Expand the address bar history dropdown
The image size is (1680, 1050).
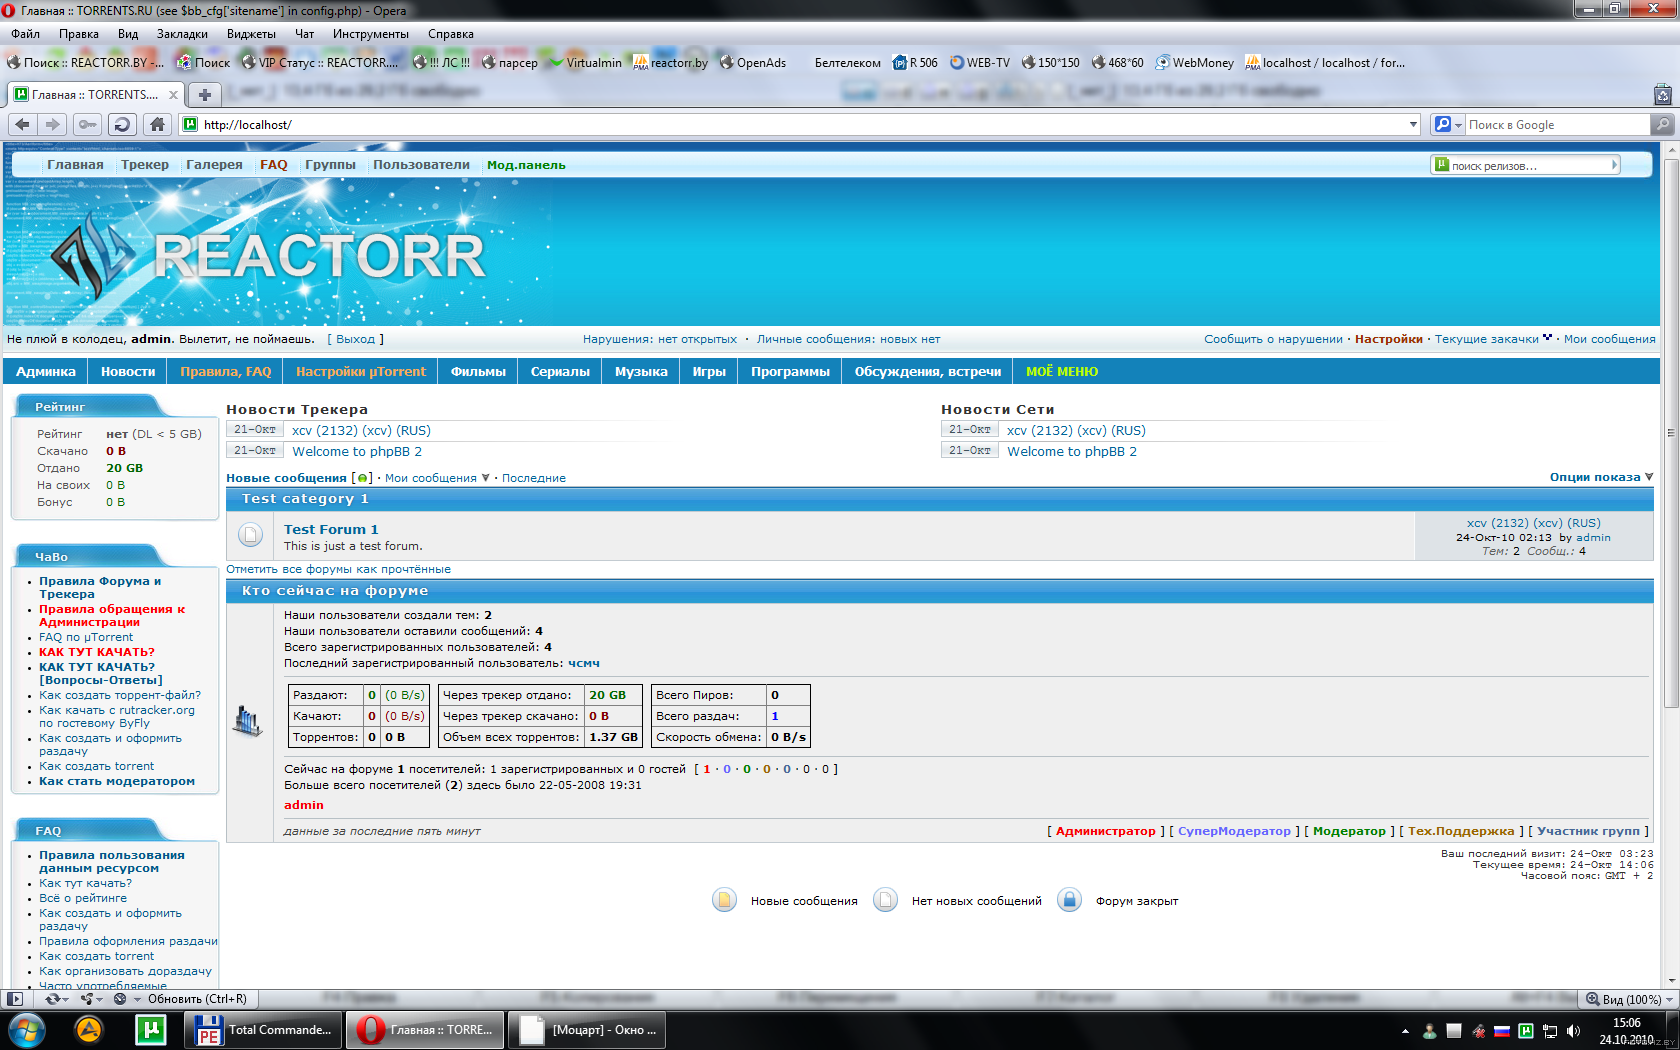[1413, 125]
